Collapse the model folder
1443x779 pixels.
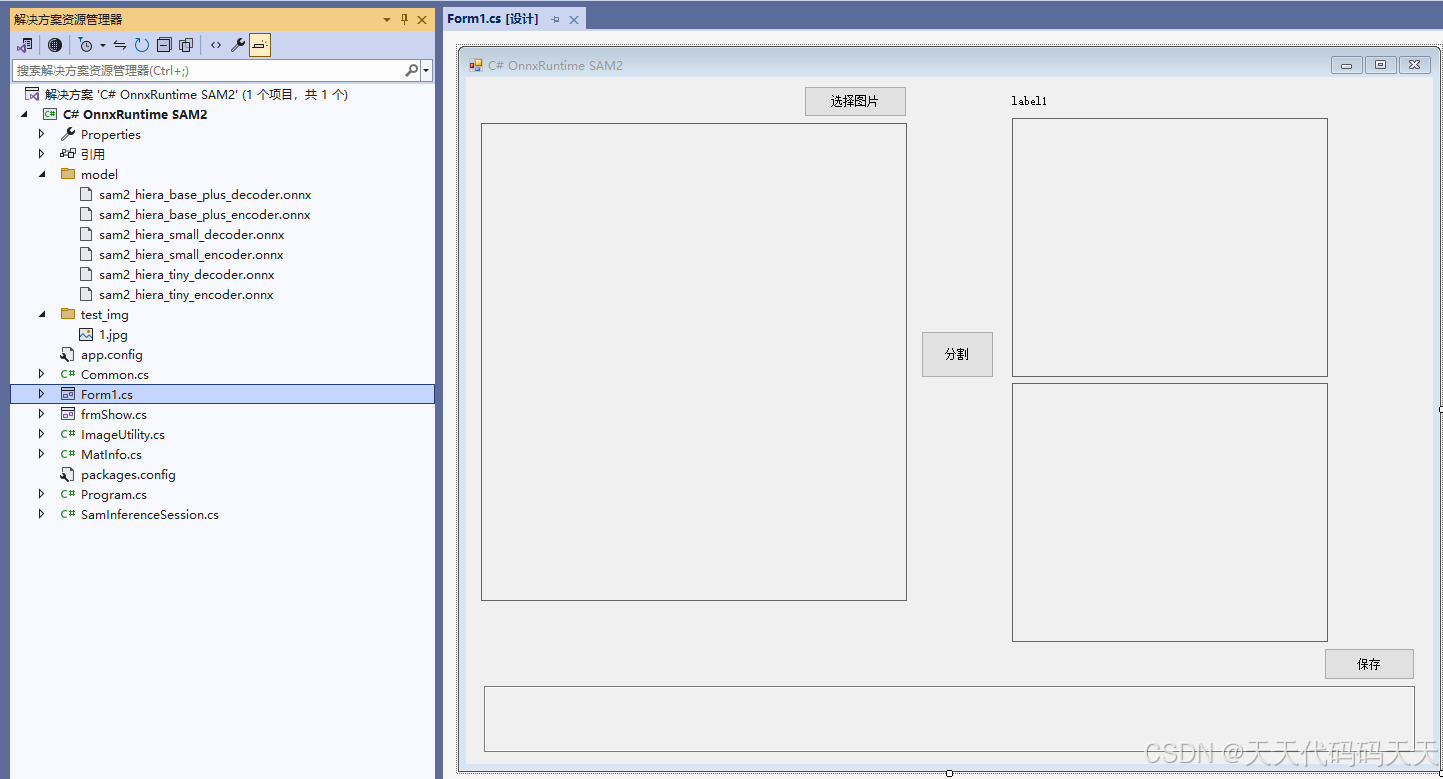42,175
